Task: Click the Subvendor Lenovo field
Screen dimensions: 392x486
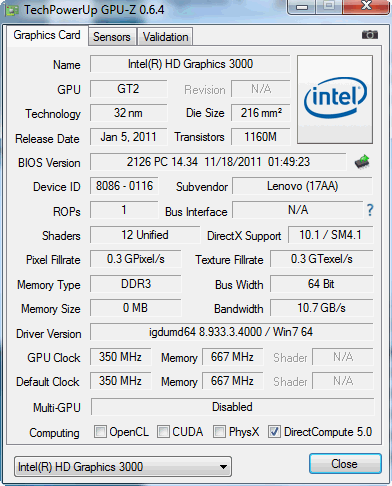Action: (x=302, y=186)
